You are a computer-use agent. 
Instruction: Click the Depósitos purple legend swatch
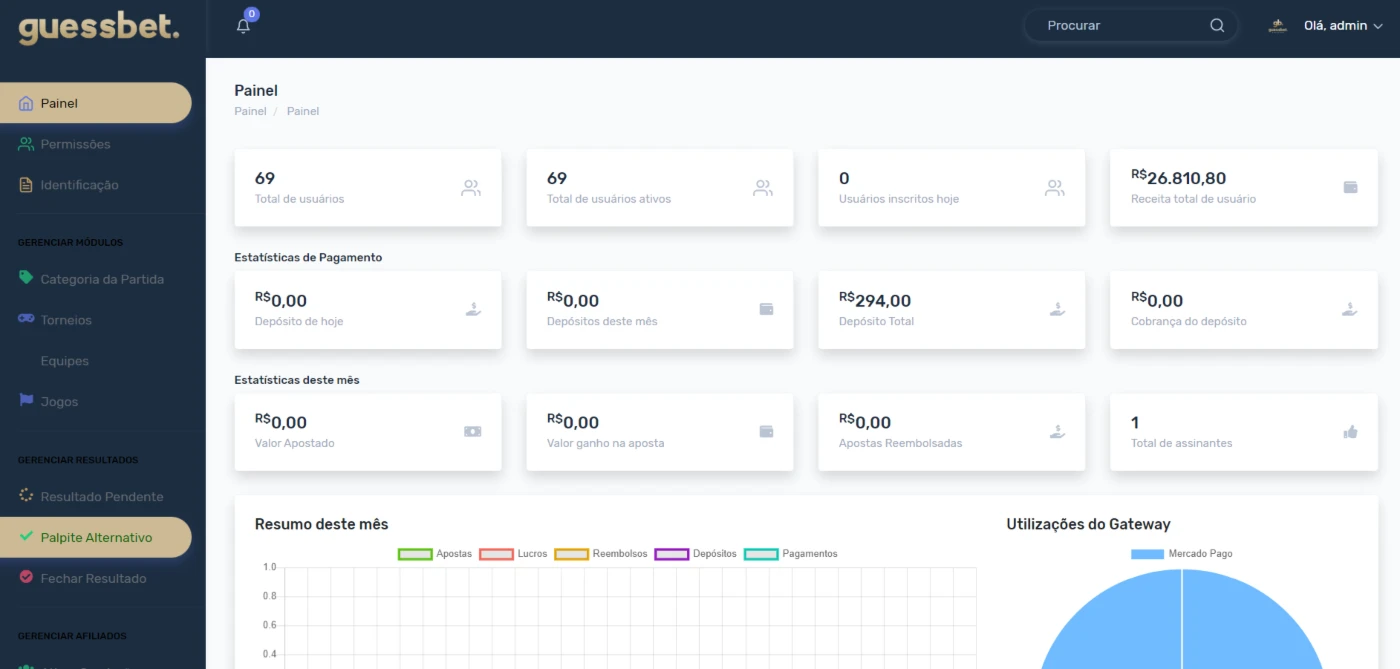[671, 554]
